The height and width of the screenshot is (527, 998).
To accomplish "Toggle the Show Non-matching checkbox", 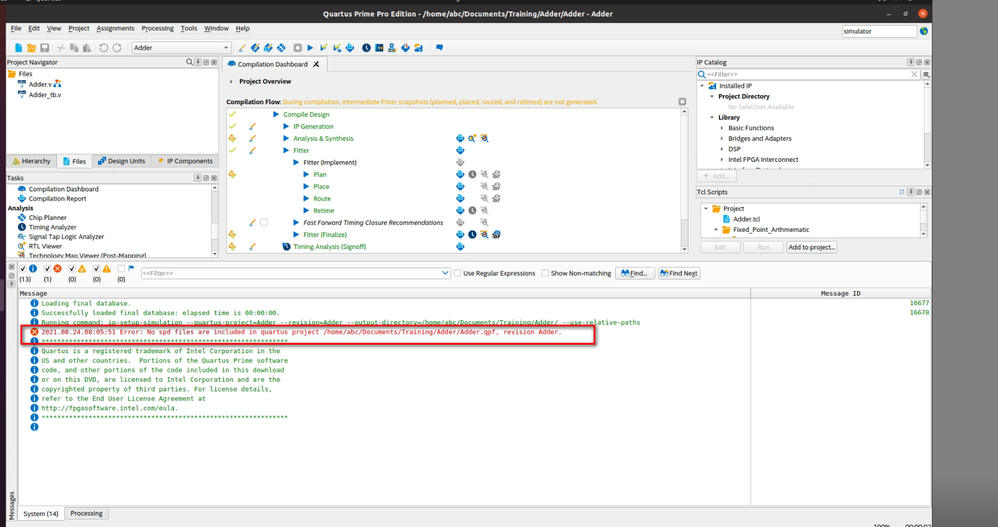I will coord(545,273).
